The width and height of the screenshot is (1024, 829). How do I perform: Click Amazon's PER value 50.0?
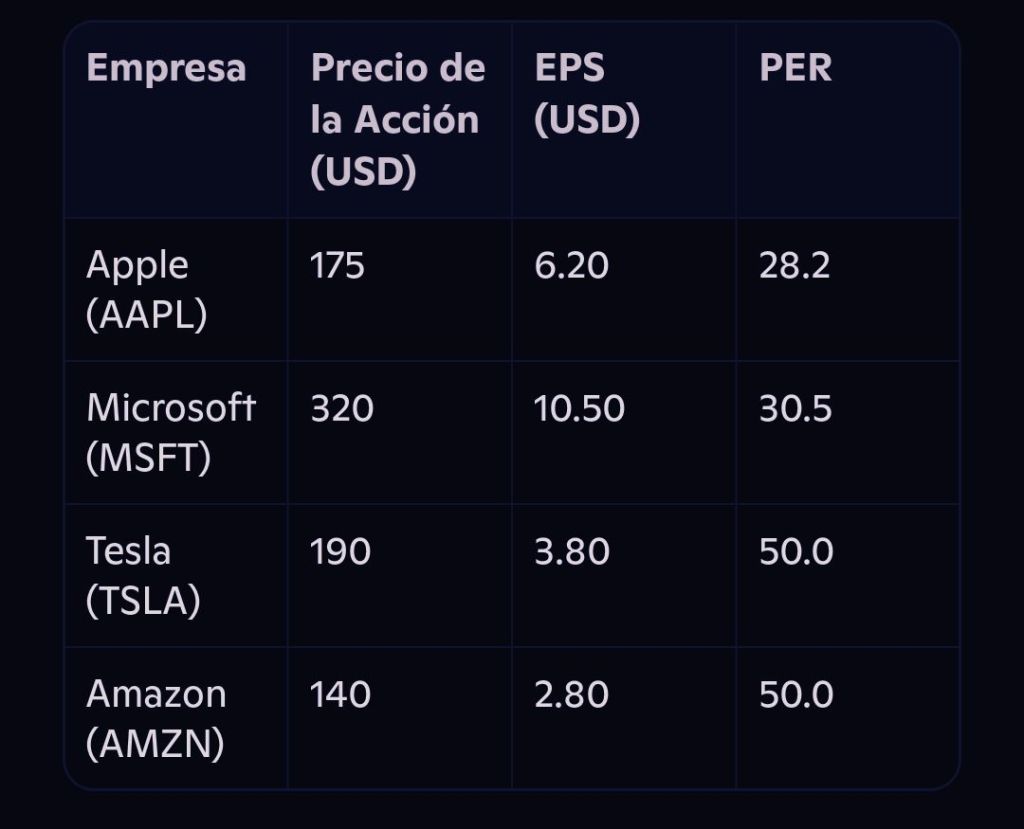pos(796,695)
